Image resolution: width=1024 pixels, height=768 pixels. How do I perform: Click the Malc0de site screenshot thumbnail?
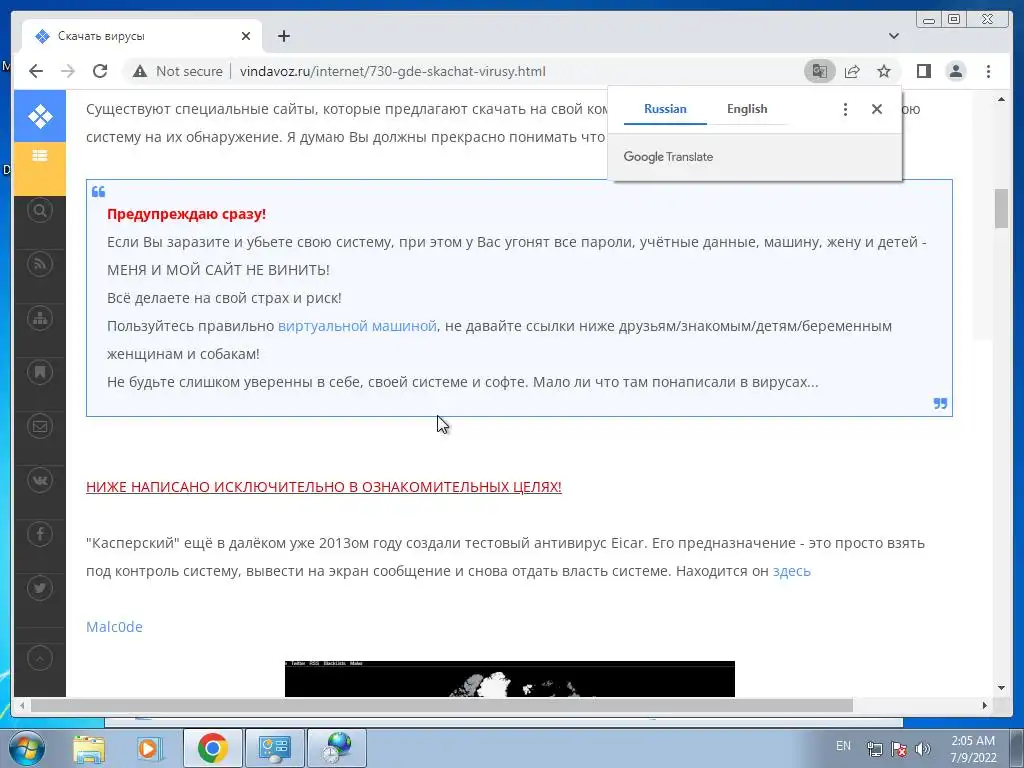coord(509,679)
